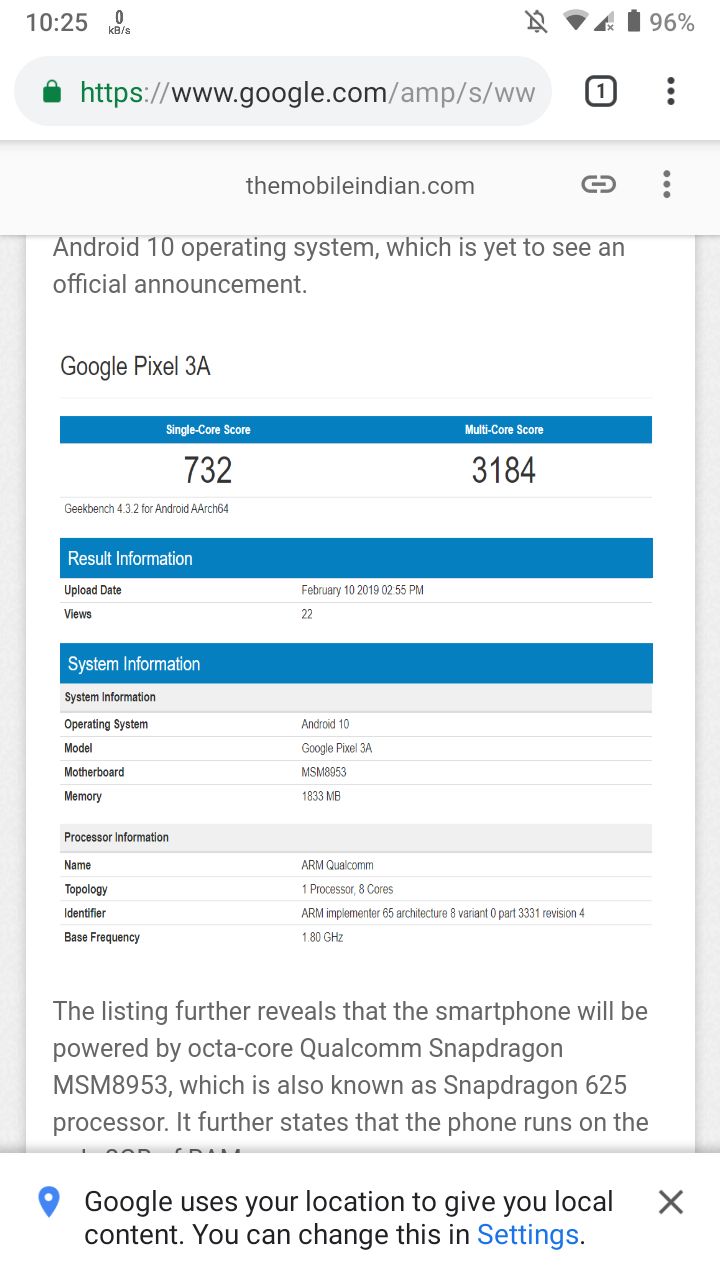Tap single-core score 732
Viewport: 720px width, 1280px height.
click(x=208, y=470)
